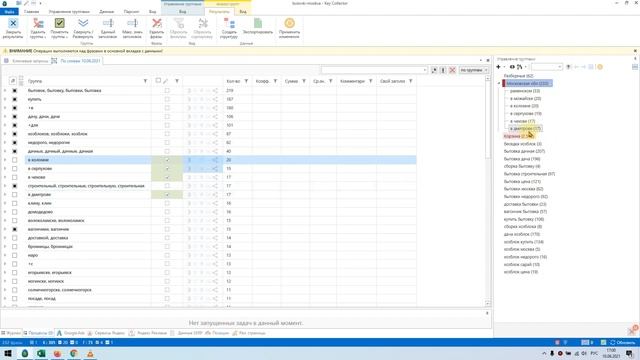Click the Коэфф. column filter funnel
The height and width of the screenshot is (360, 640).
point(275,81)
